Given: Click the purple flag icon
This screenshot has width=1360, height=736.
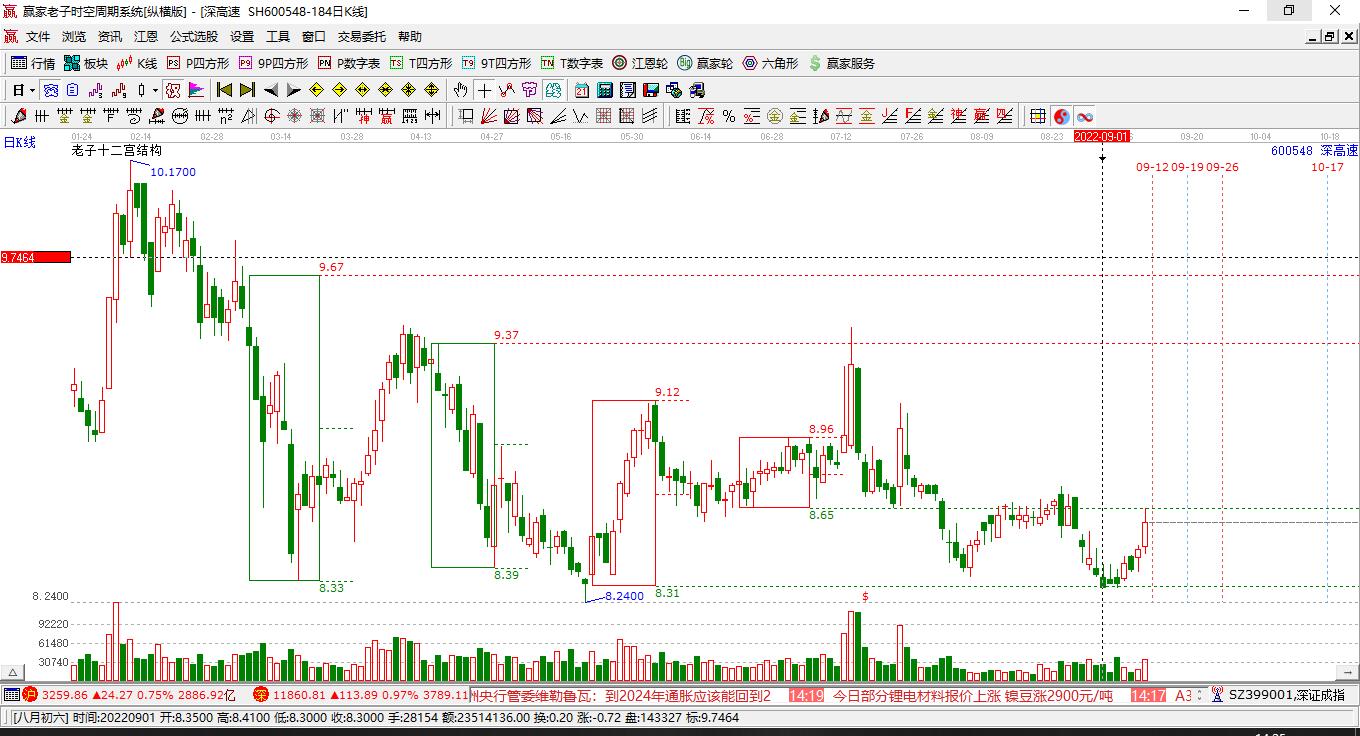Looking at the screenshot, I should tap(196, 90).
